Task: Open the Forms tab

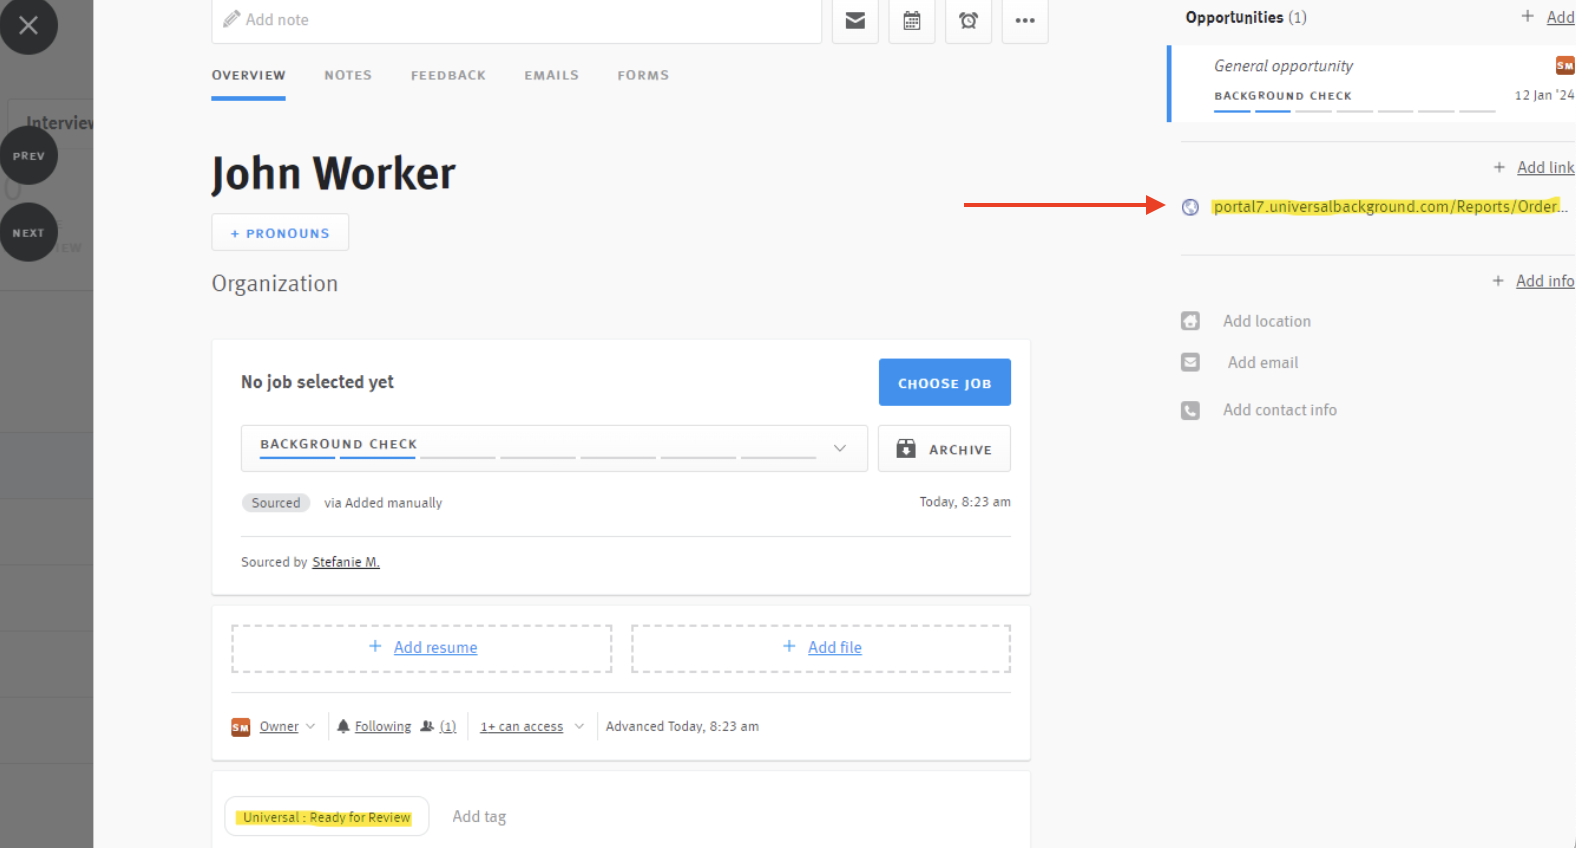Action: [643, 75]
